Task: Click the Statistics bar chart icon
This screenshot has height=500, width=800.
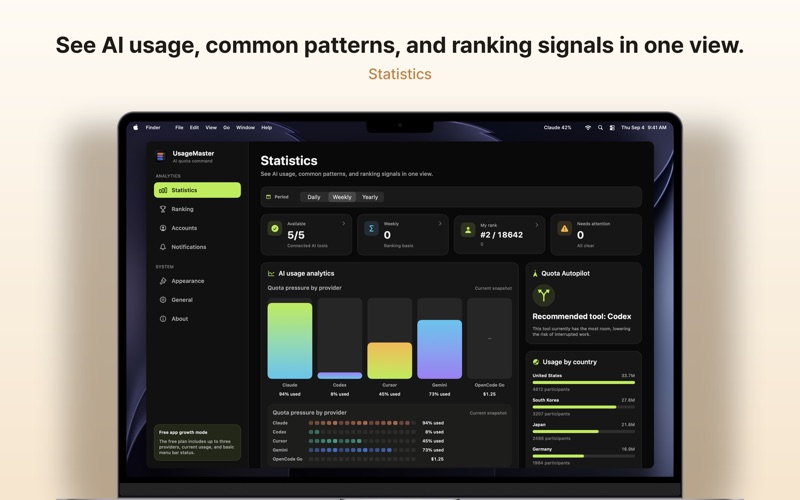Action: point(163,190)
